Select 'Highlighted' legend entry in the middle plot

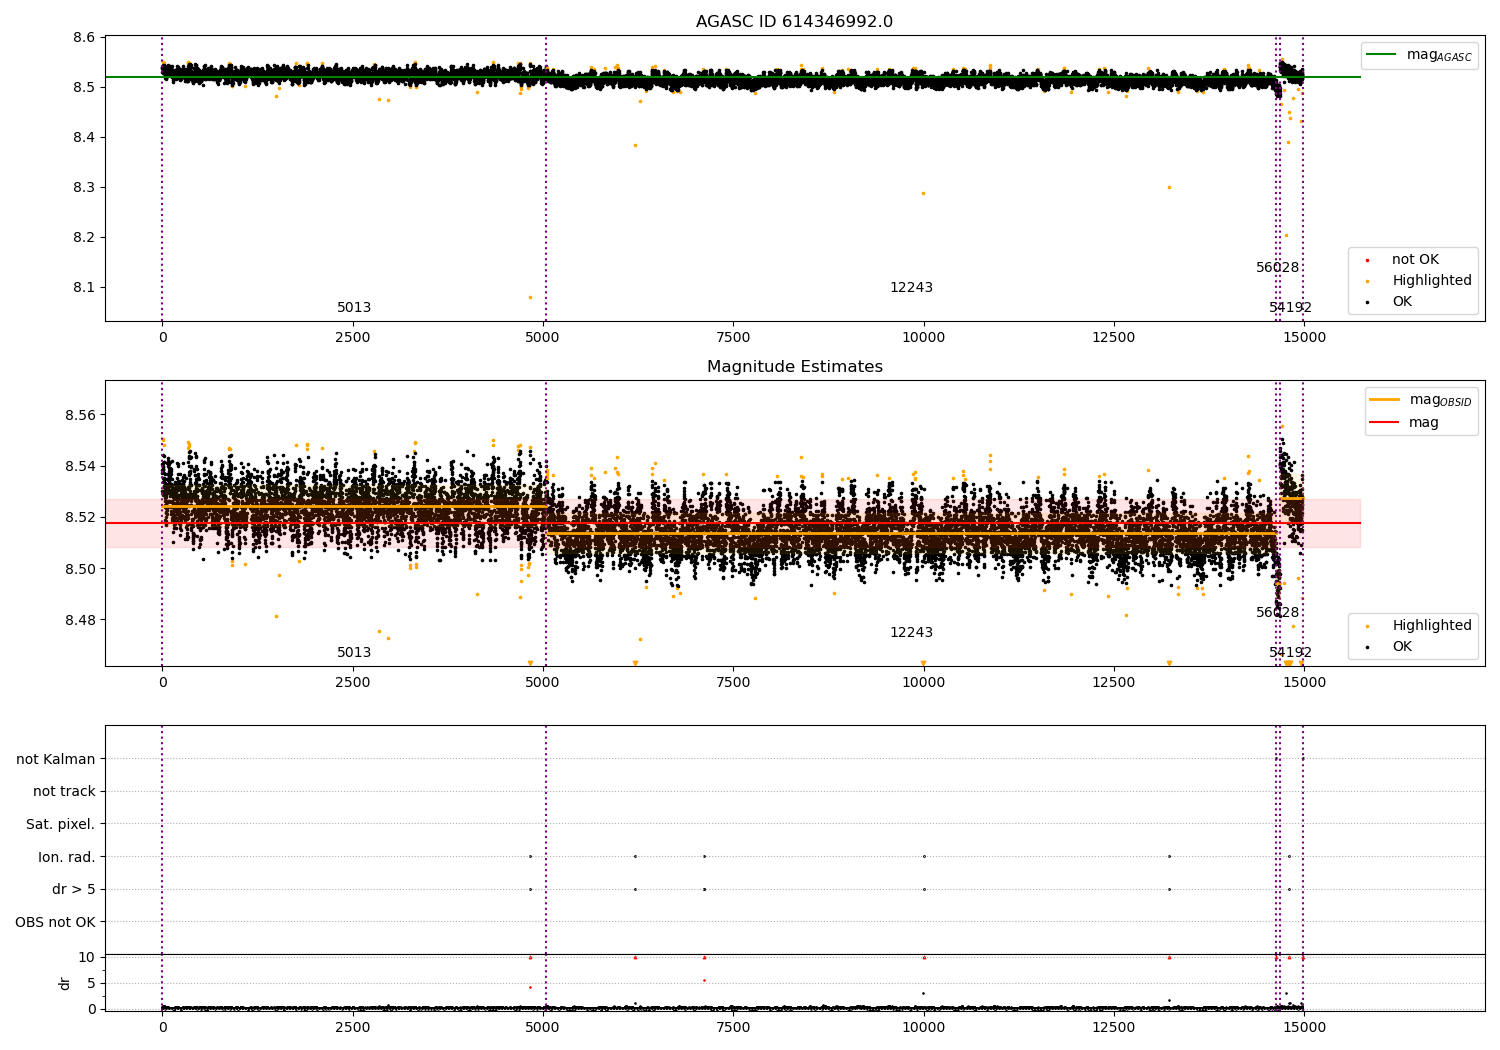(x=1432, y=626)
